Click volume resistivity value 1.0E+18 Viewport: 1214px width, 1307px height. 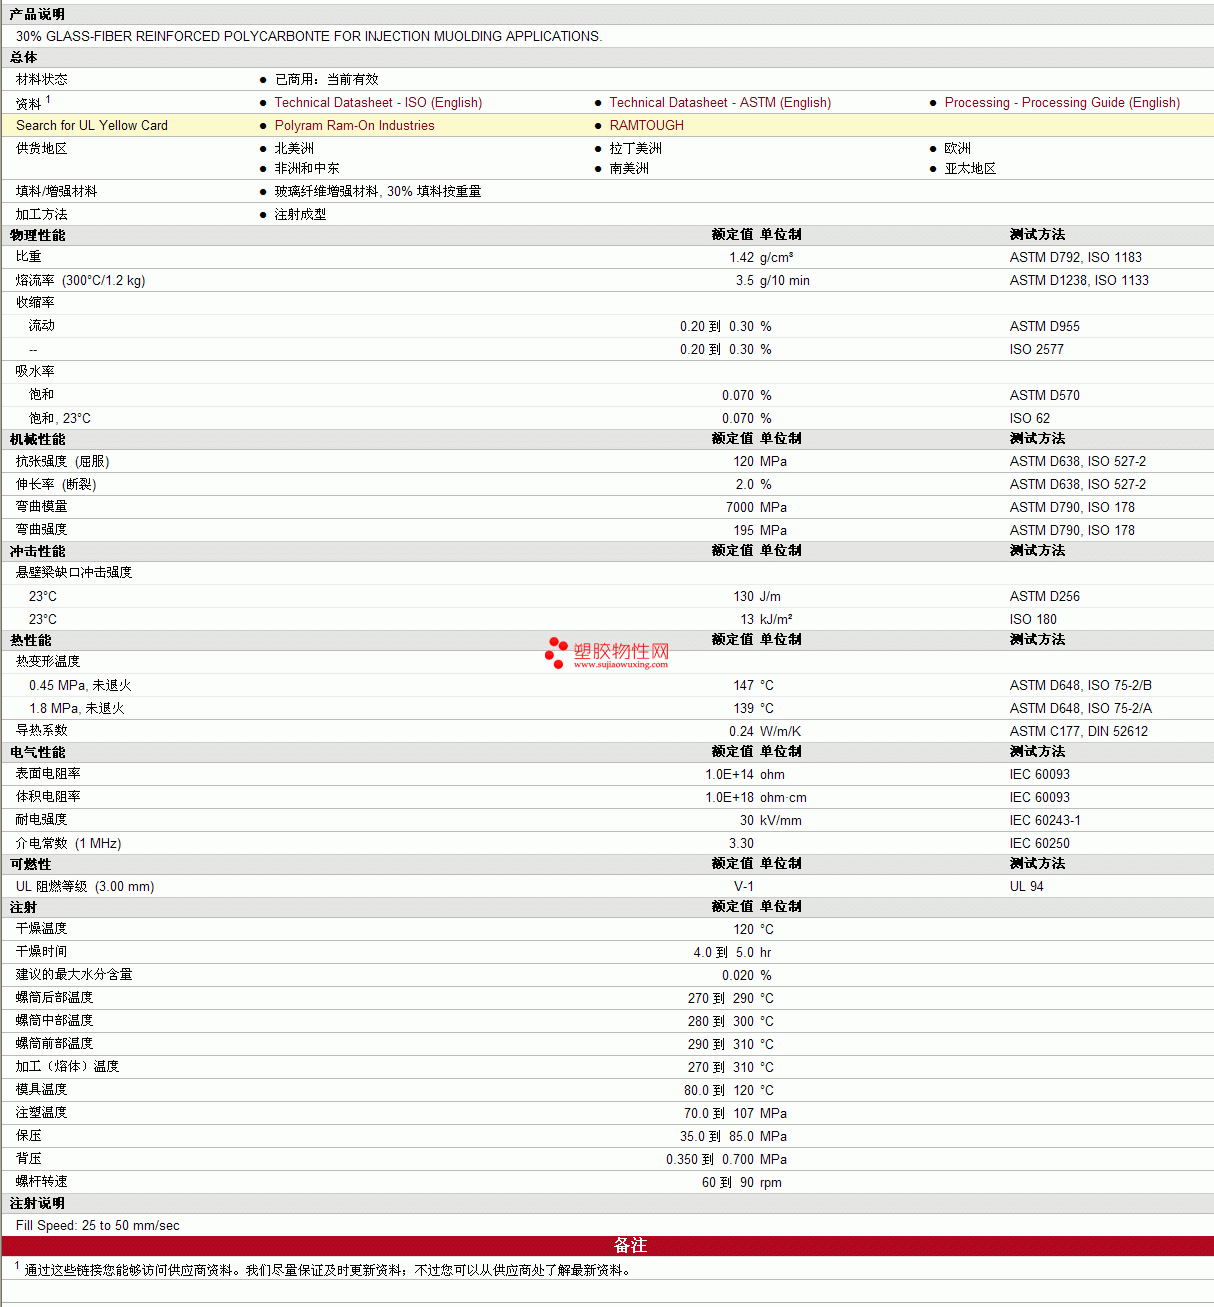click(730, 798)
